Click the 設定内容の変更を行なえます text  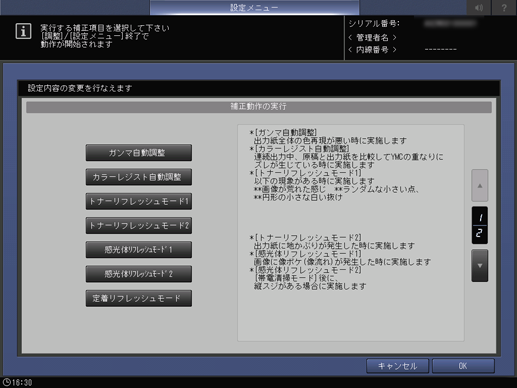point(80,88)
